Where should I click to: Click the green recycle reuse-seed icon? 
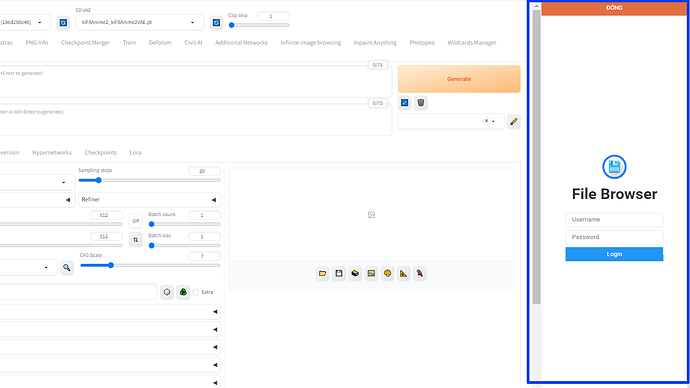183,292
